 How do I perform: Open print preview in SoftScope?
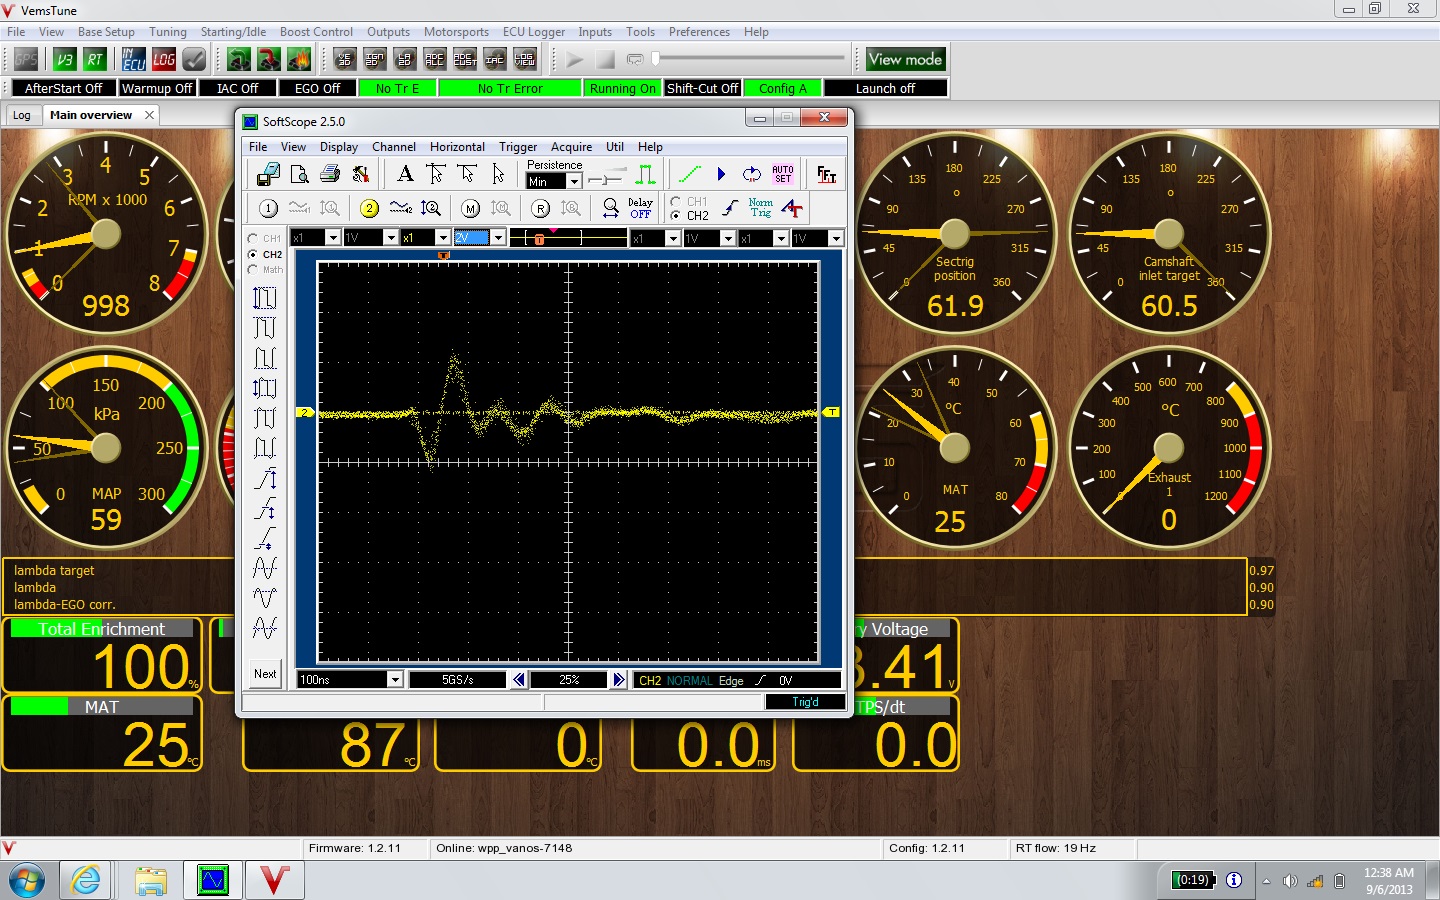tap(299, 175)
